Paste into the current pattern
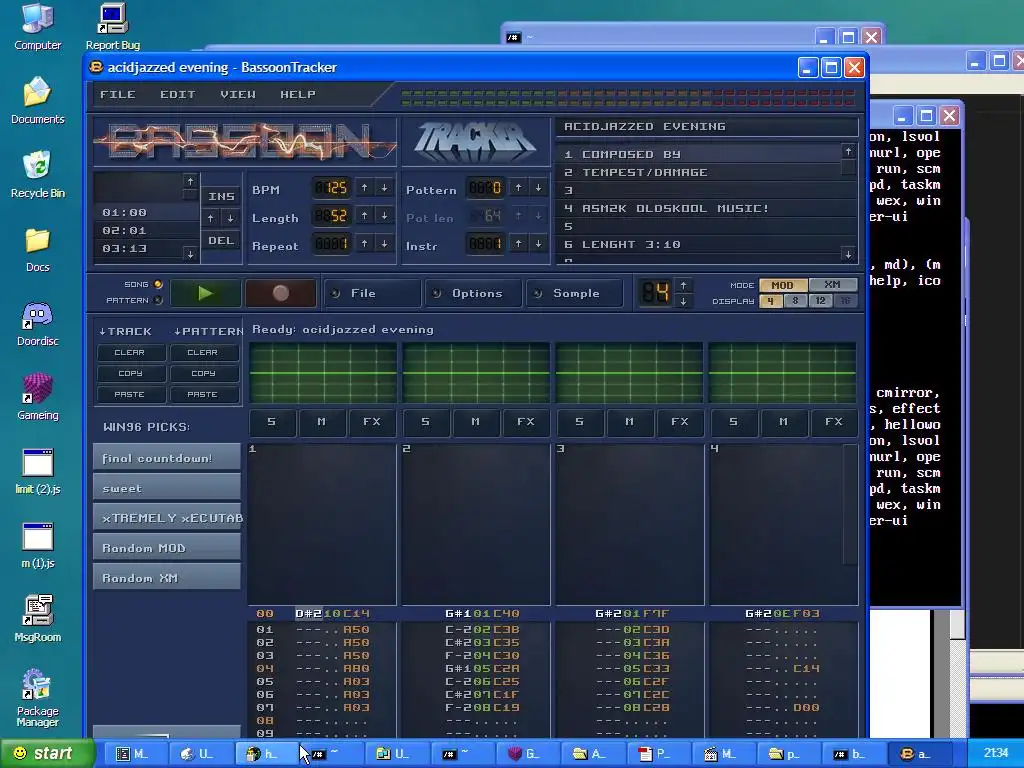The width and height of the screenshot is (1024, 768). (x=203, y=394)
